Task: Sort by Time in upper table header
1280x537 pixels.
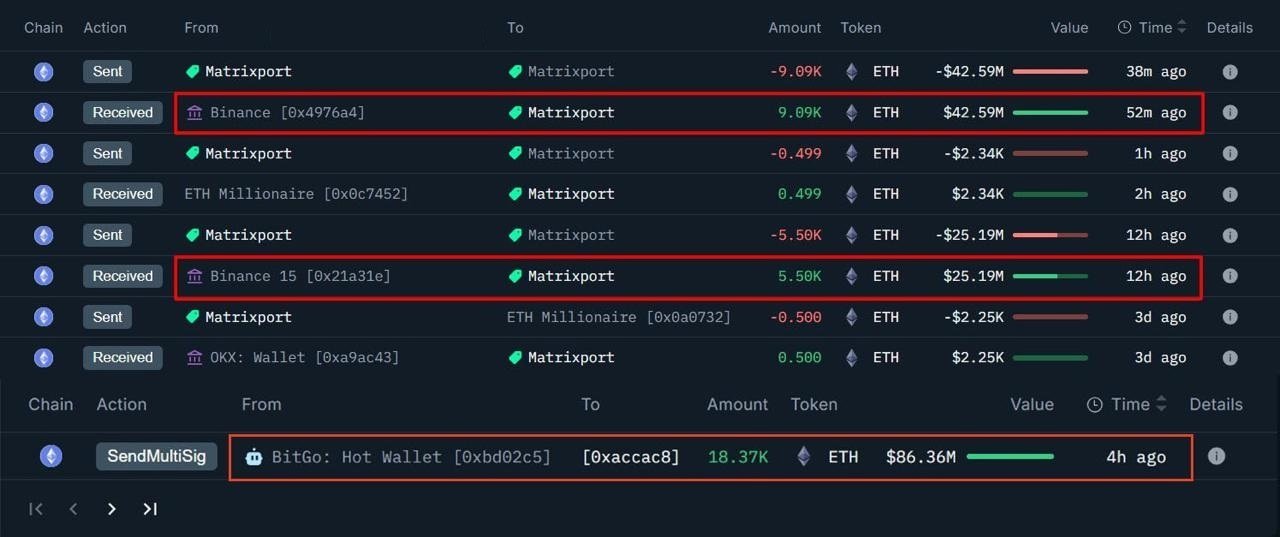Action: (1154, 28)
